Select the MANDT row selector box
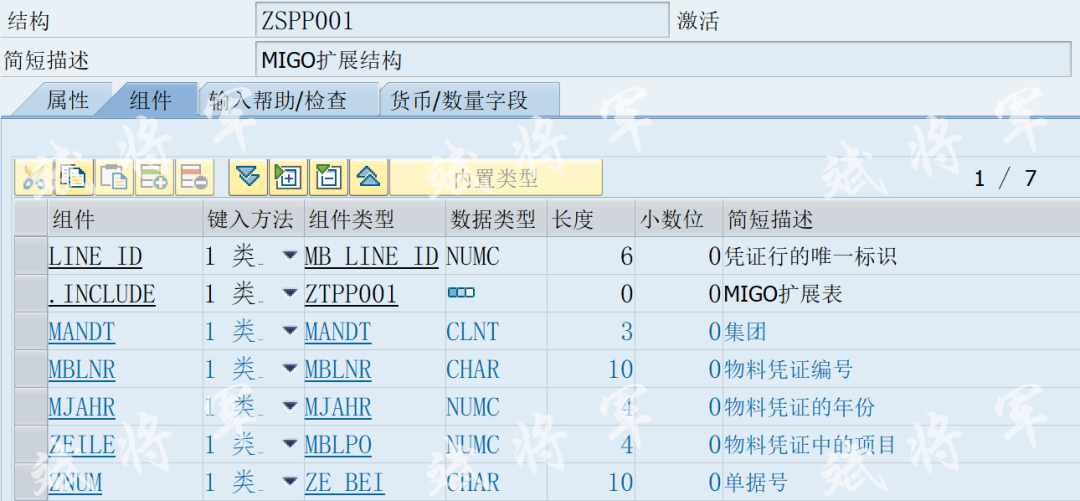Viewport: 1080px width, 501px height. point(30,332)
